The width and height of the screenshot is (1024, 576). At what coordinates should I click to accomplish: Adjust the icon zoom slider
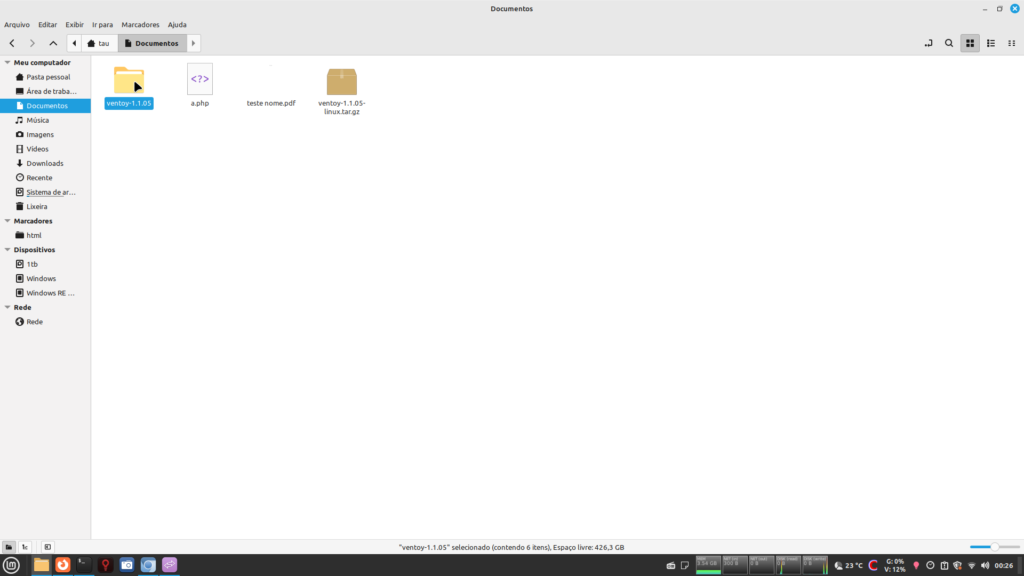pos(993,547)
